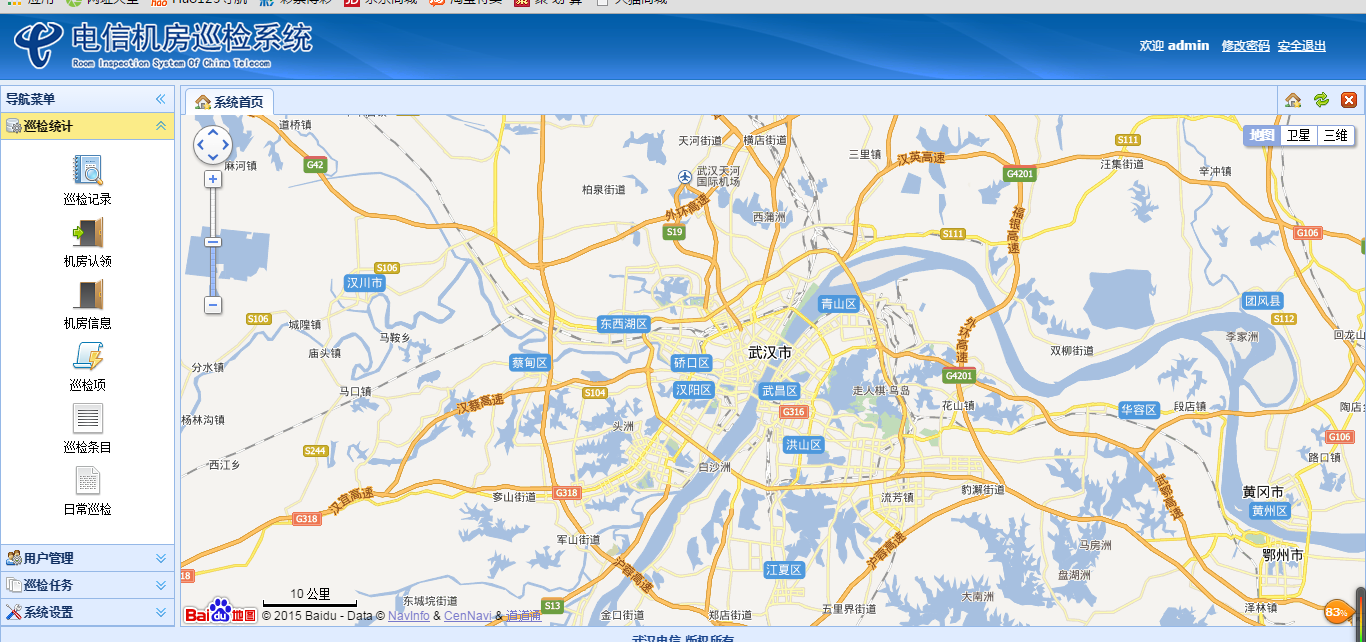The image size is (1366, 642).
Task: Open the CenNavi copyright link
Action: (x=467, y=616)
